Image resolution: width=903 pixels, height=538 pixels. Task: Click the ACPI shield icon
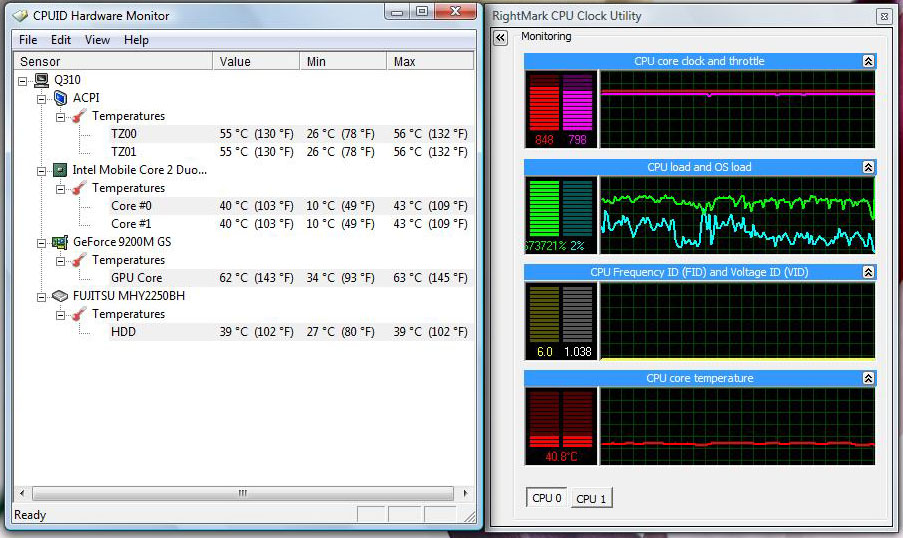(60, 98)
